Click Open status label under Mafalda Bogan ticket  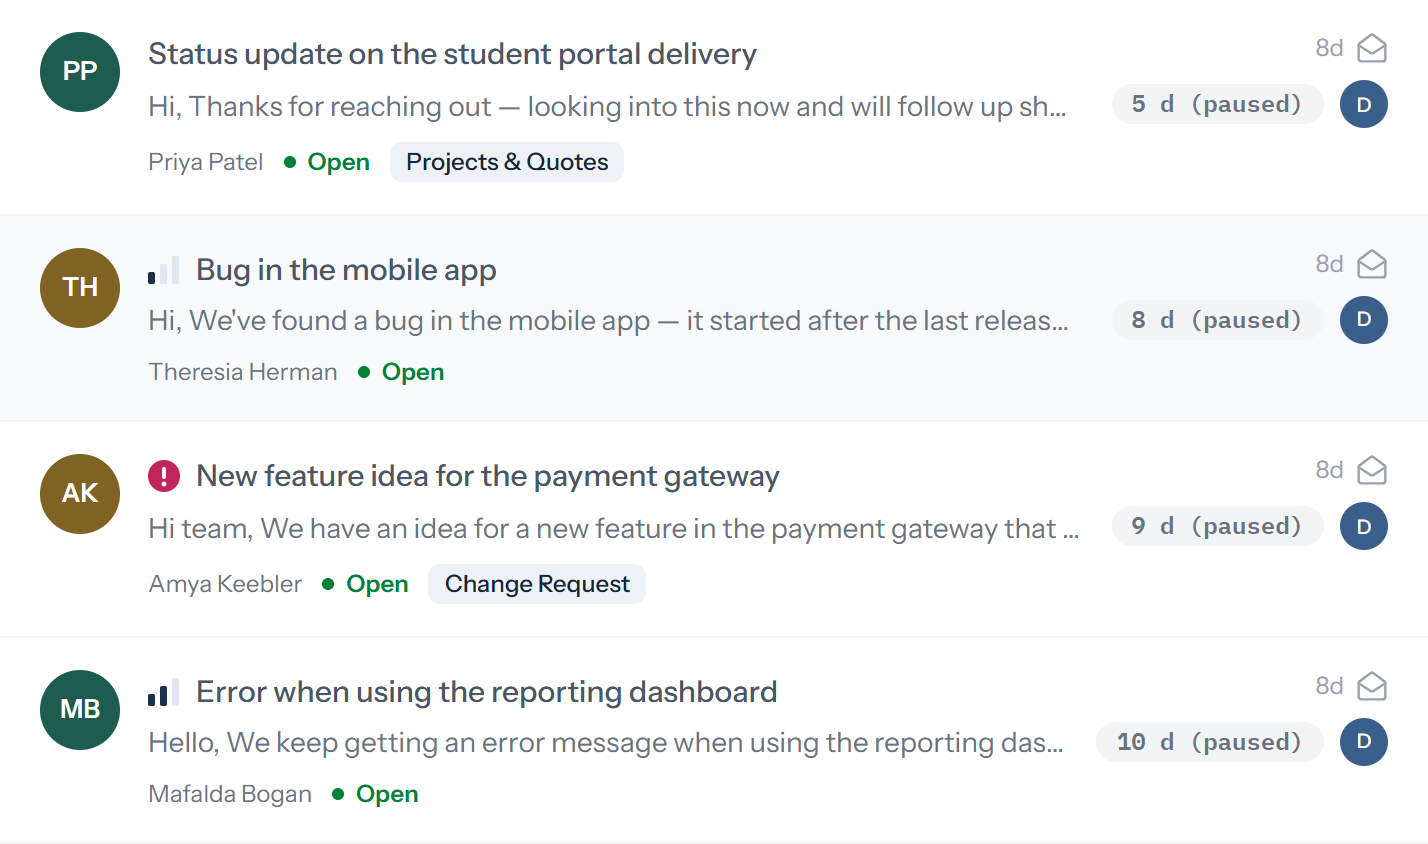pos(387,794)
